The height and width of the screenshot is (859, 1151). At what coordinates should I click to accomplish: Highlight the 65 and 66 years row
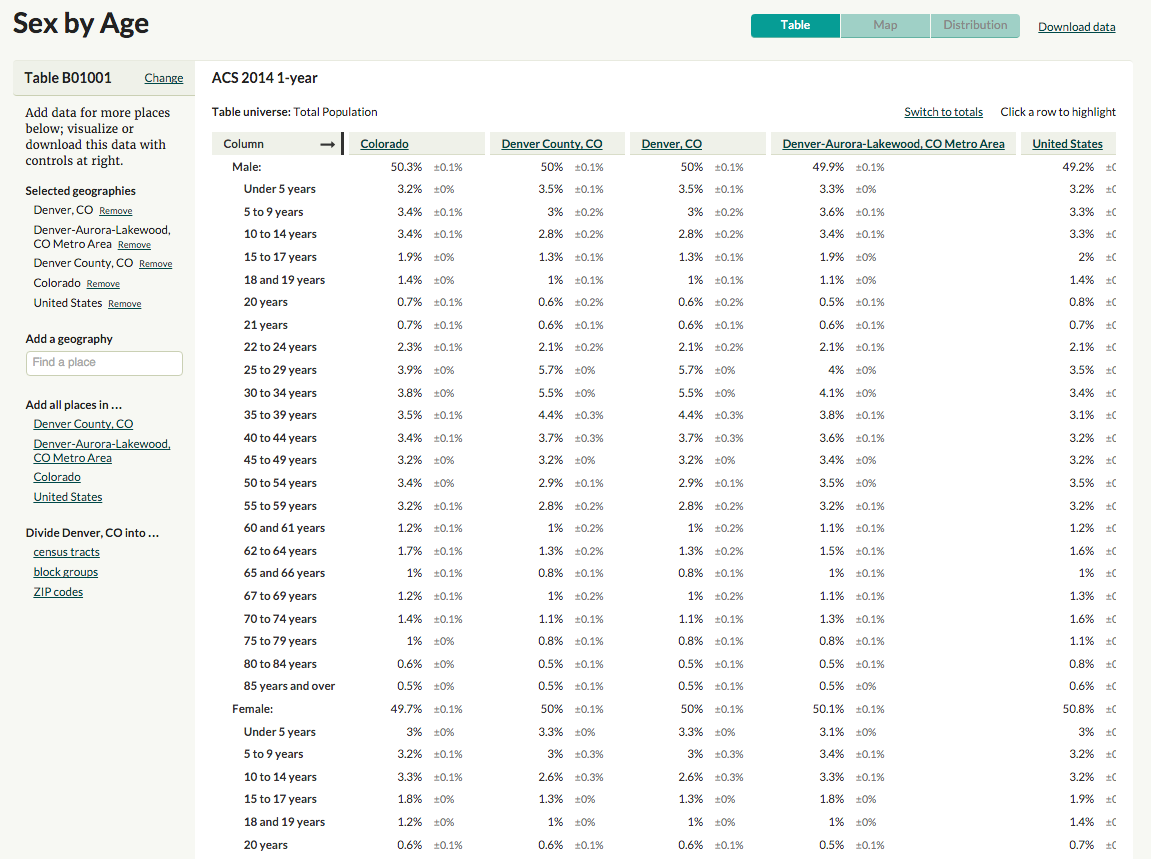[x=664, y=573]
